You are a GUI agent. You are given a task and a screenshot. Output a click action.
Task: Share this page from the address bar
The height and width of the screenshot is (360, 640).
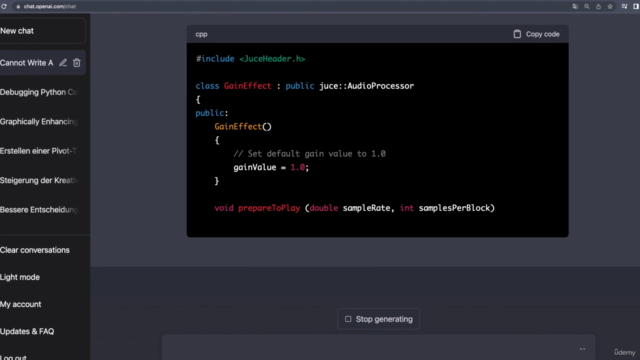(x=598, y=7)
